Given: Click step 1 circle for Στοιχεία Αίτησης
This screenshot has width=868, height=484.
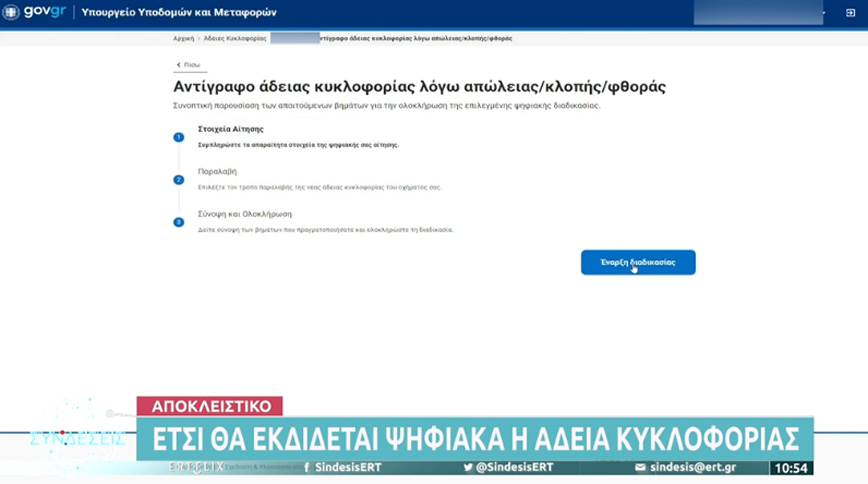Looking at the screenshot, I should [x=178, y=137].
